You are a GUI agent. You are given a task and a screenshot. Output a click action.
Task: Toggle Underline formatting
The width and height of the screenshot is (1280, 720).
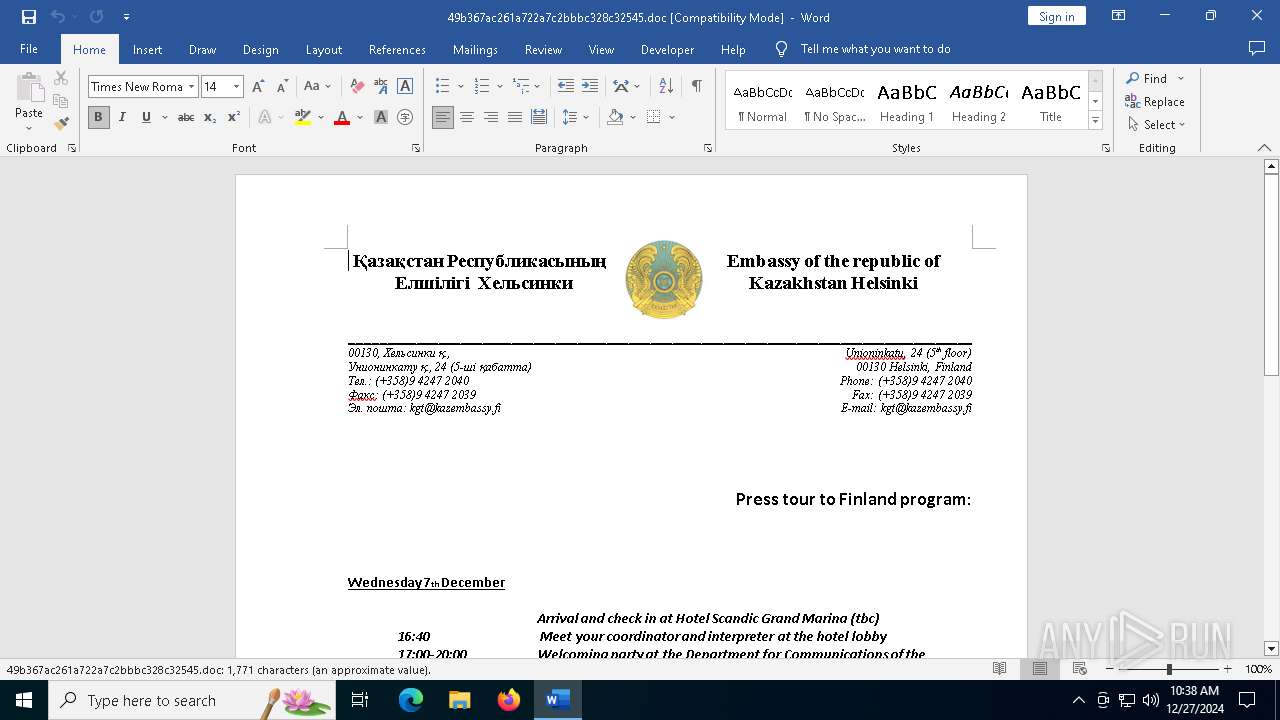point(146,117)
